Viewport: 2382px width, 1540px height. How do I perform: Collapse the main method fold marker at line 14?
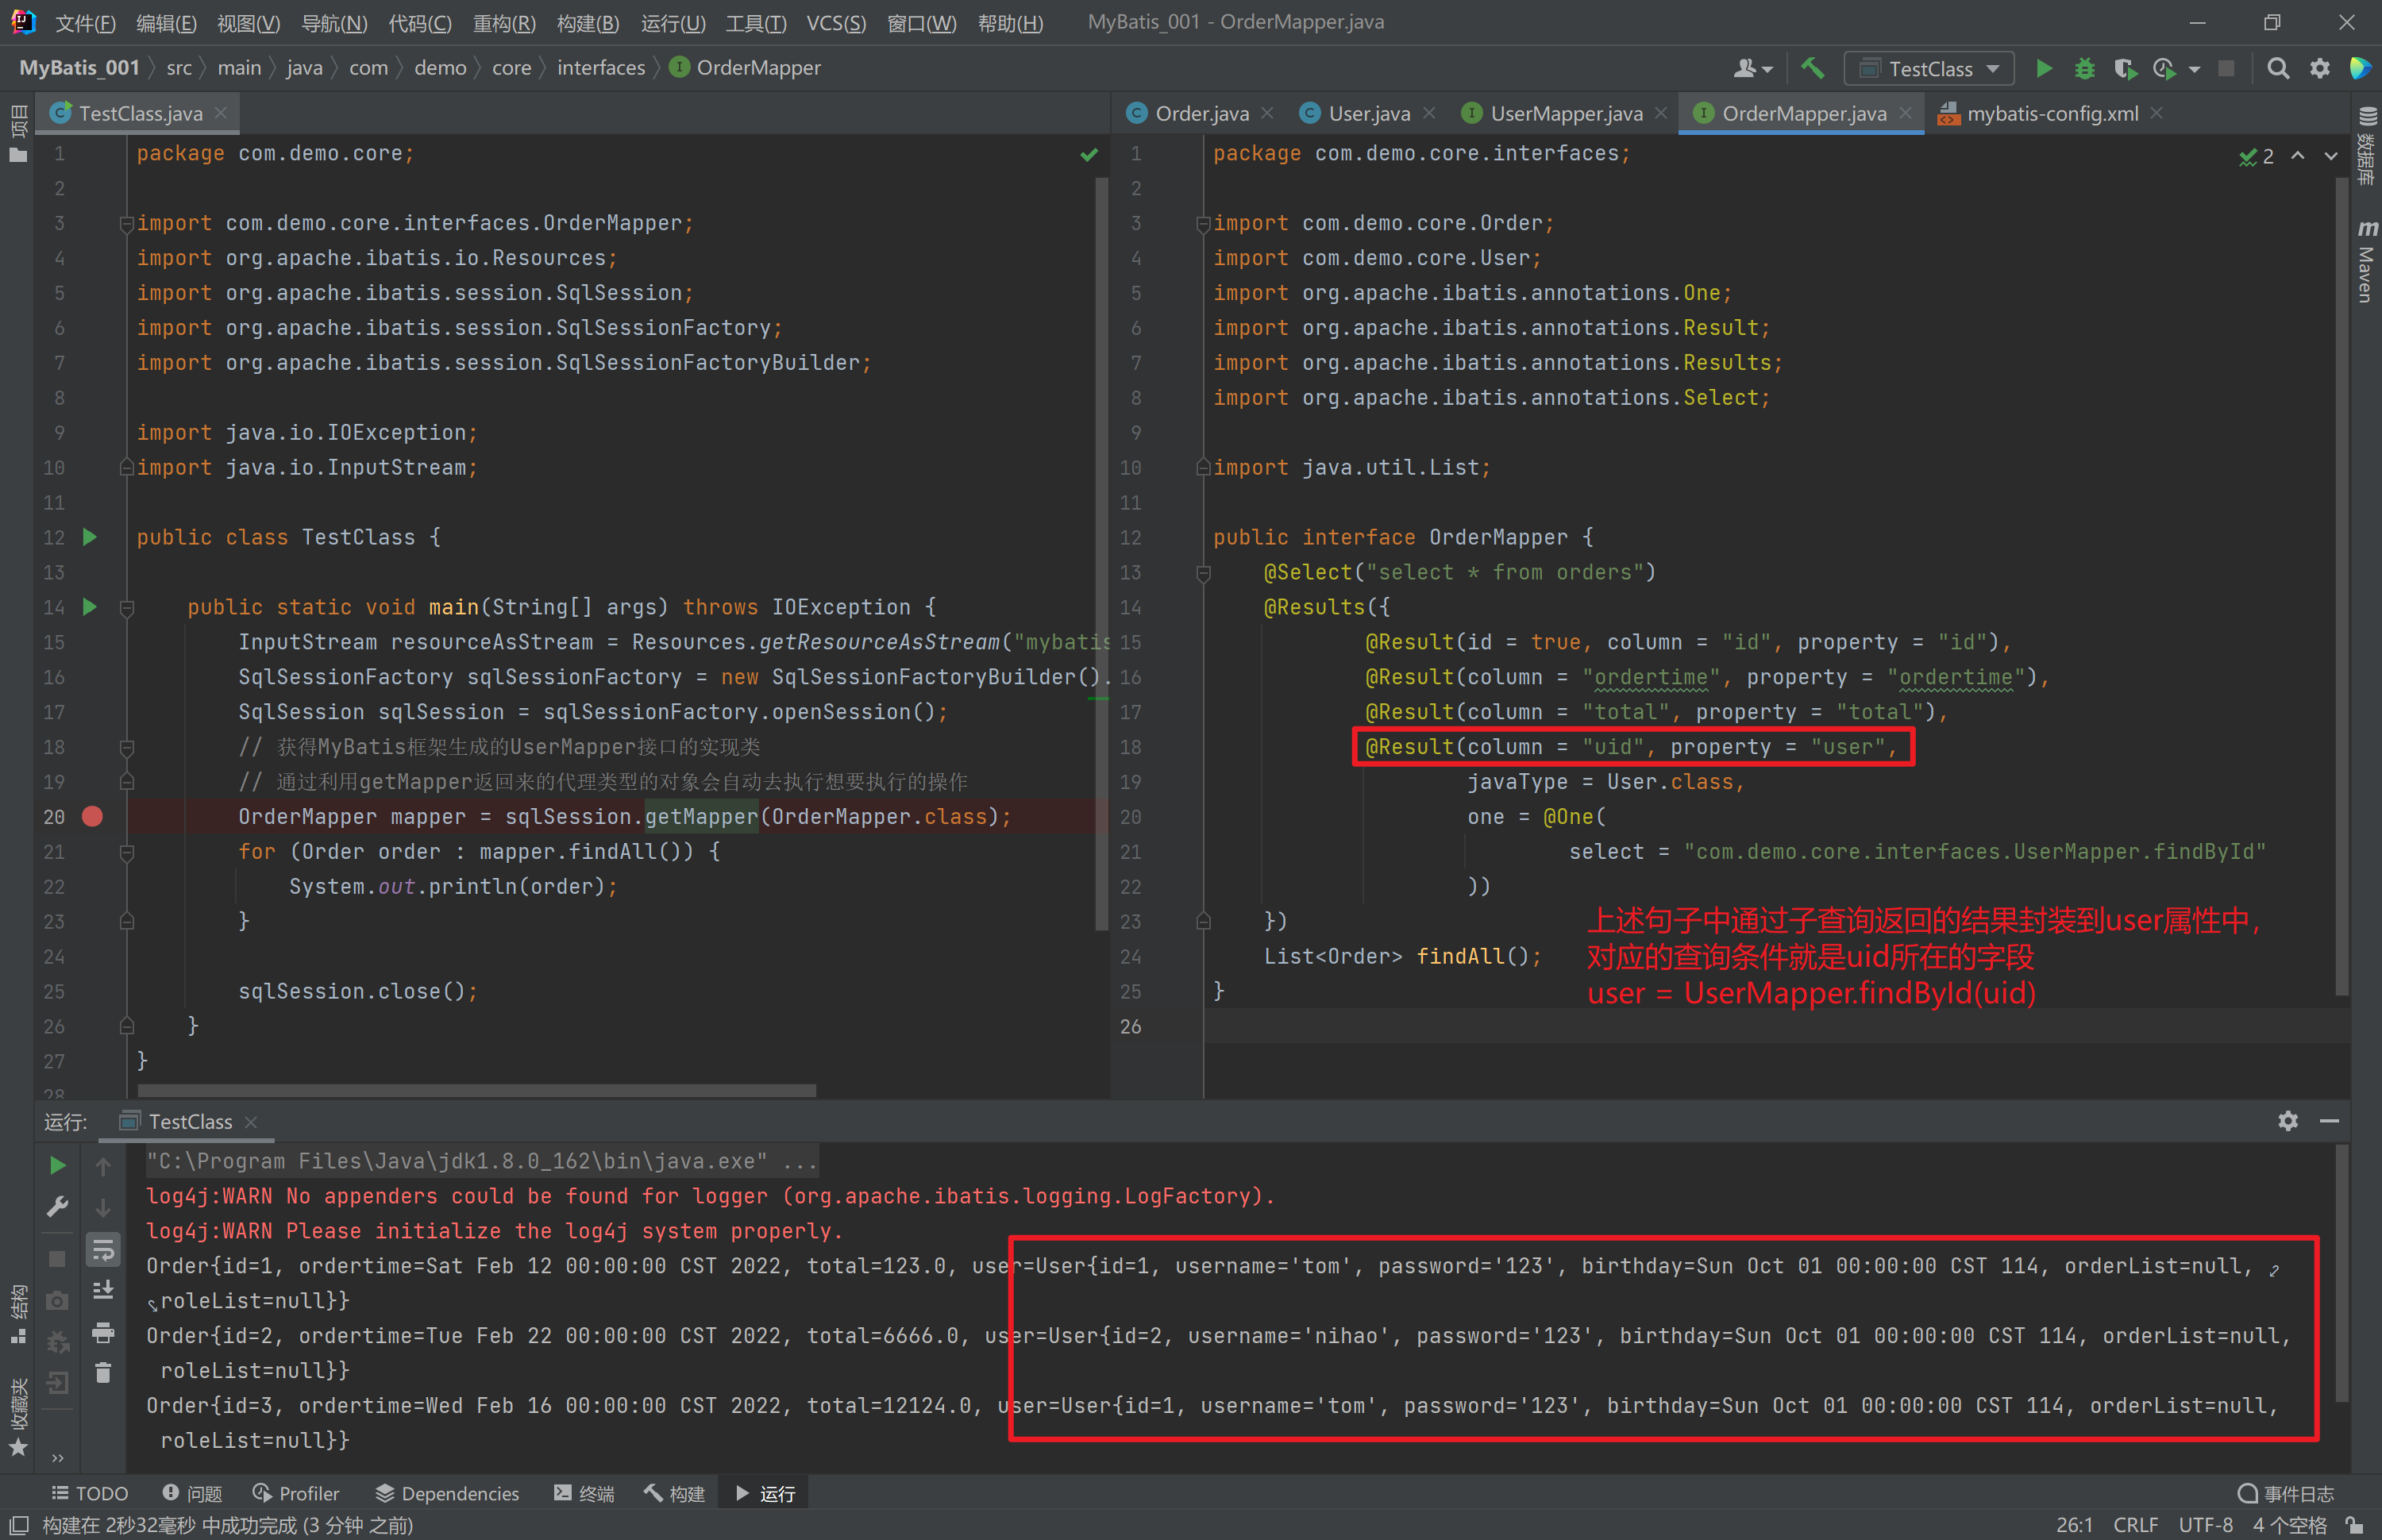127,607
